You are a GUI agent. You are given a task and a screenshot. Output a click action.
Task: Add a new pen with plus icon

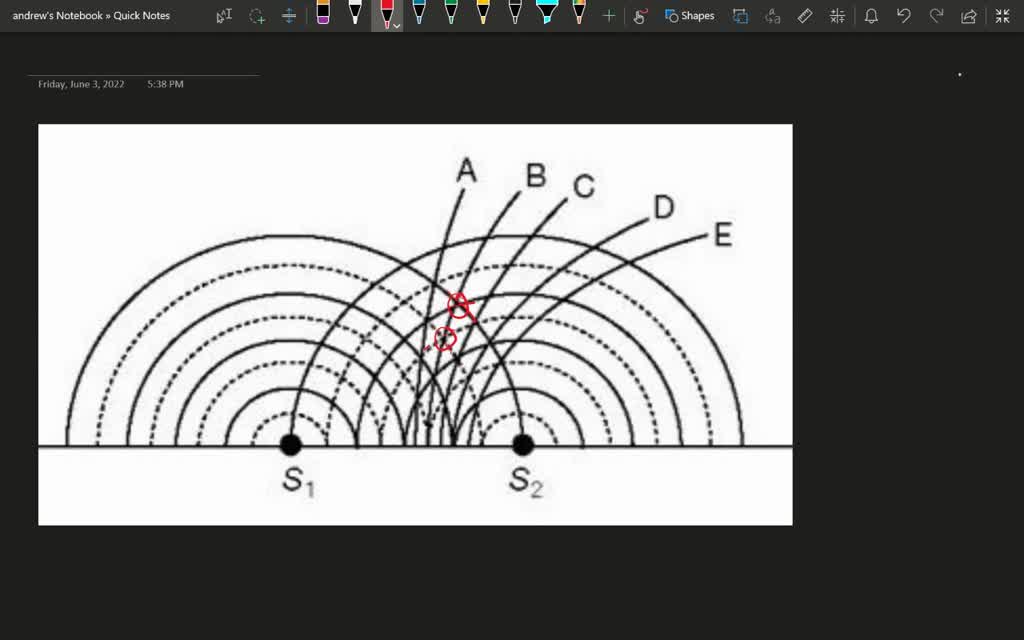pyautogui.click(x=609, y=16)
